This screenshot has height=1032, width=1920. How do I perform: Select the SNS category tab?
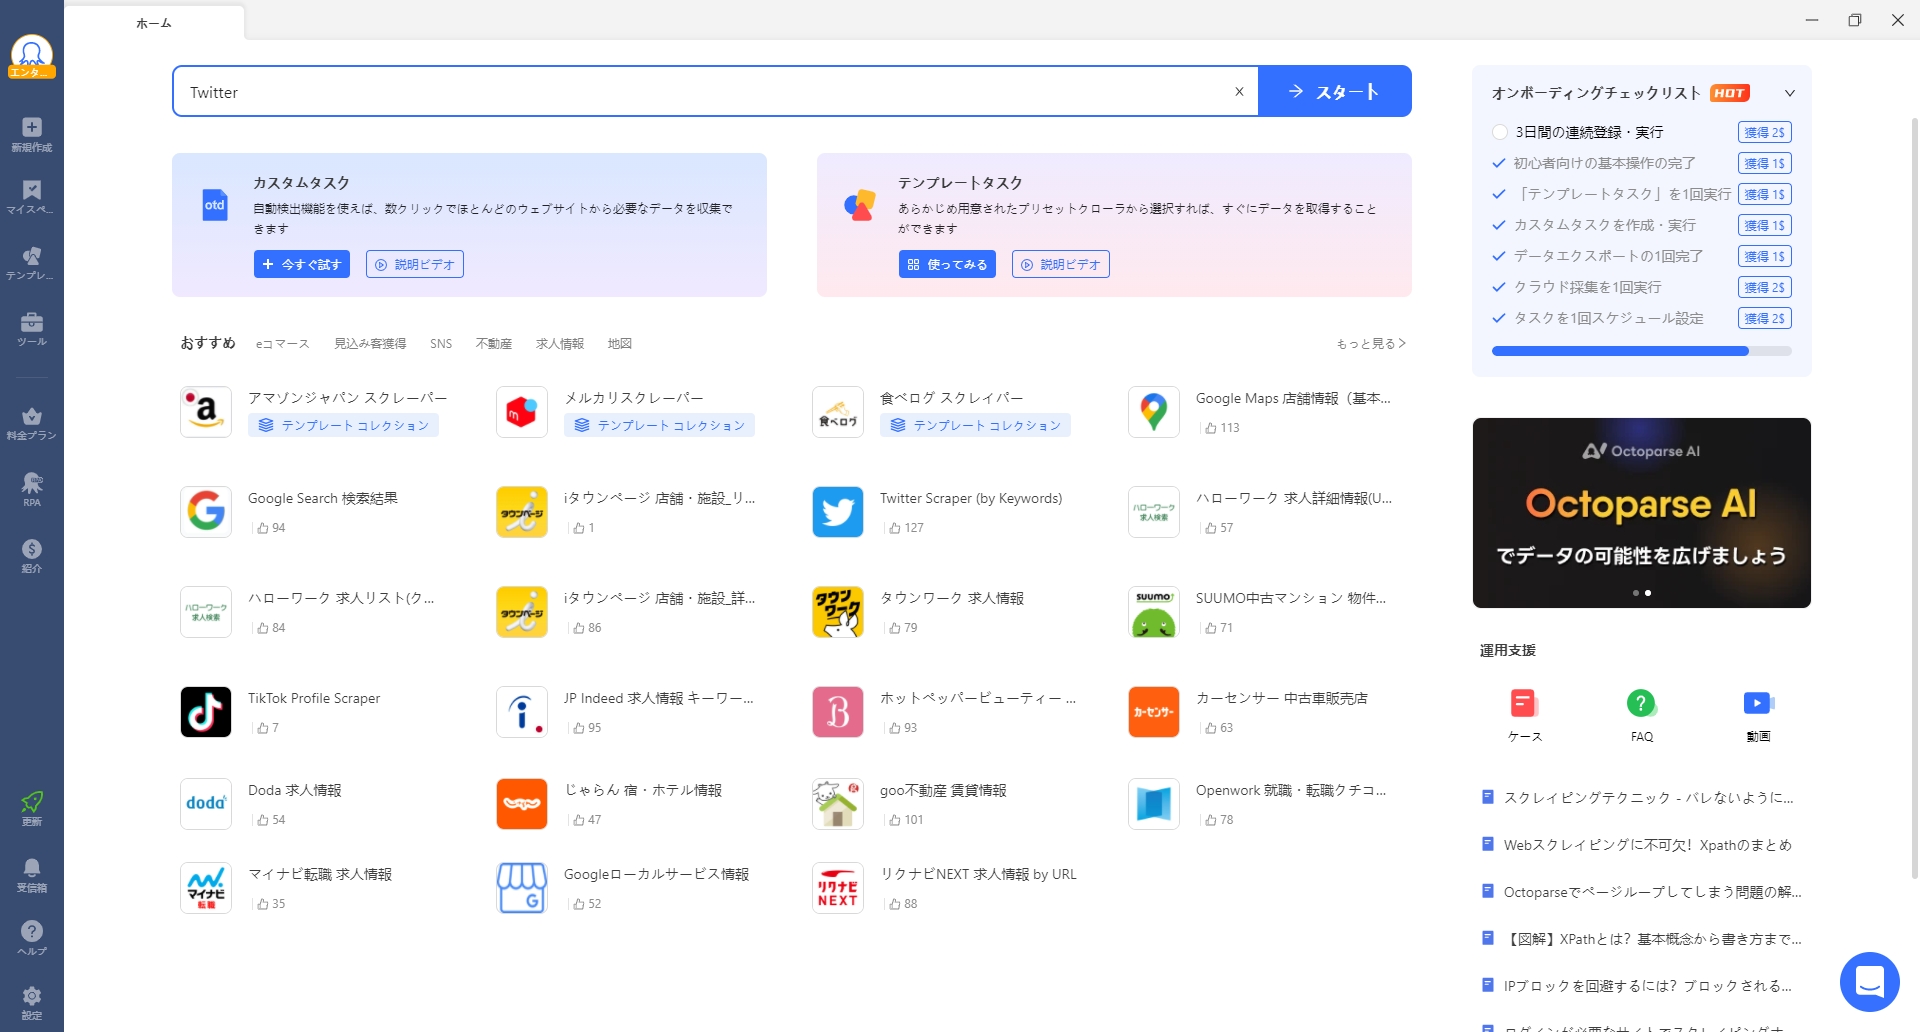441,343
